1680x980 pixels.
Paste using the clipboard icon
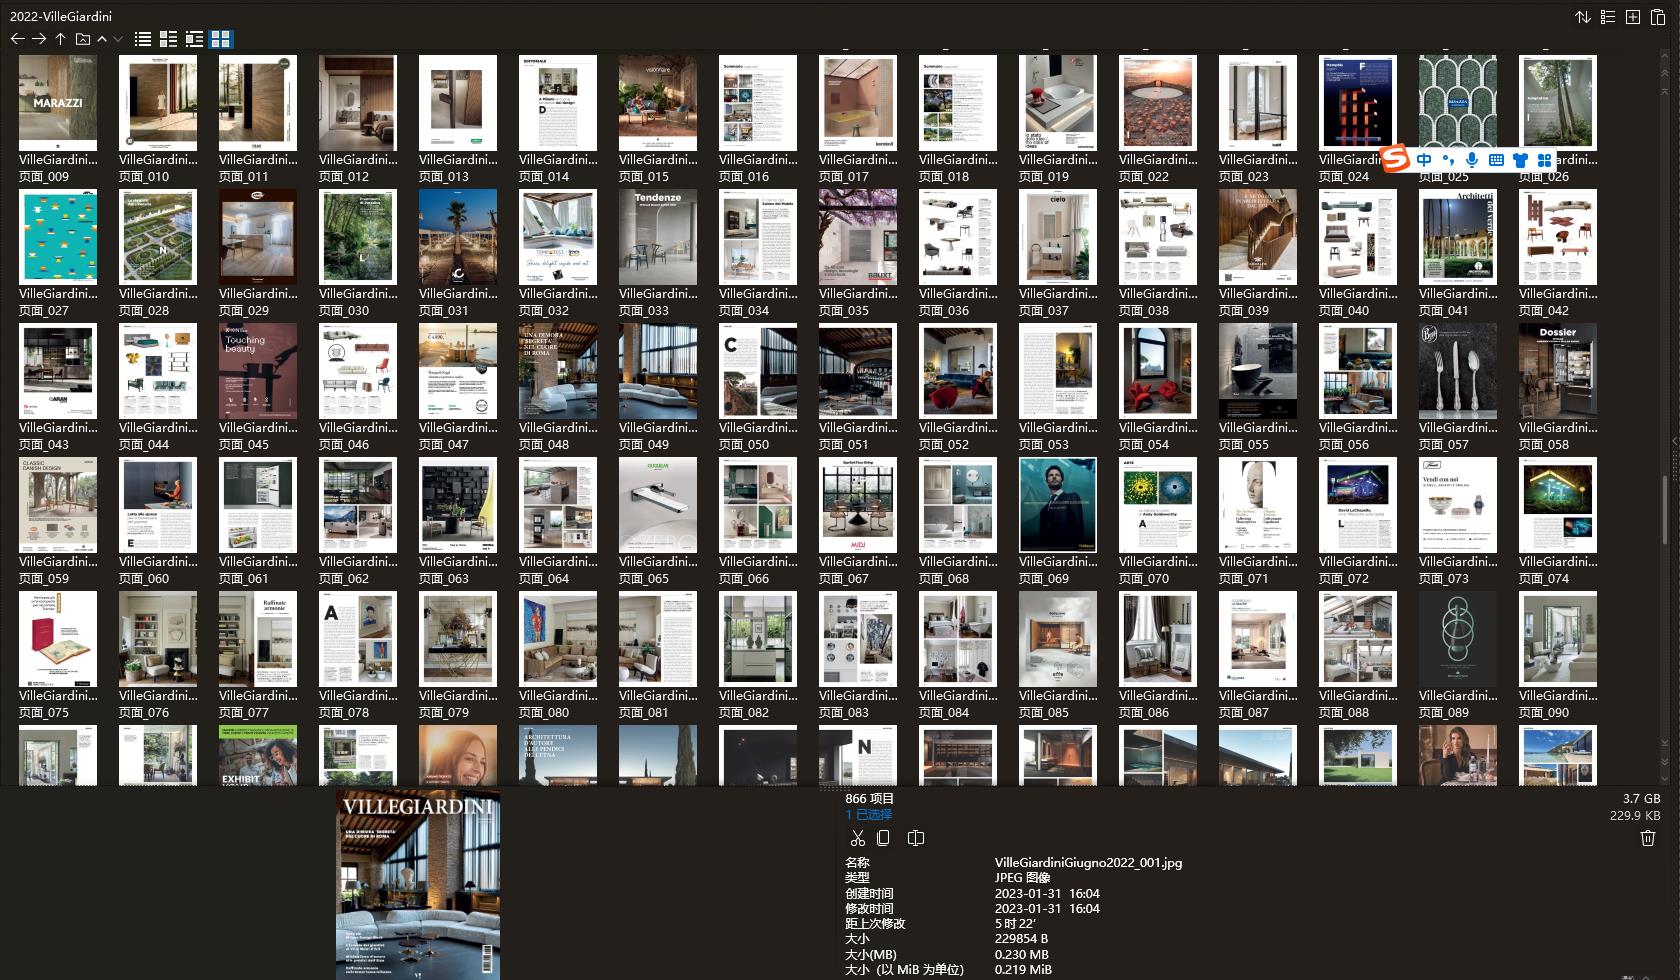tap(1656, 17)
